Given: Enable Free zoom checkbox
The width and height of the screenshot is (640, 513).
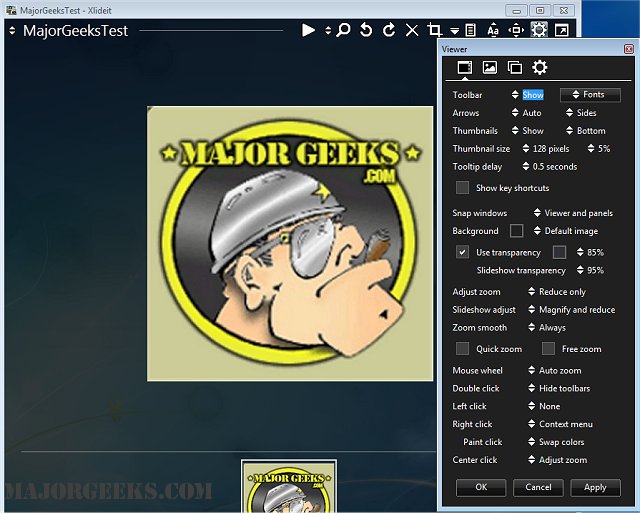Looking at the screenshot, I should (x=548, y=349).
